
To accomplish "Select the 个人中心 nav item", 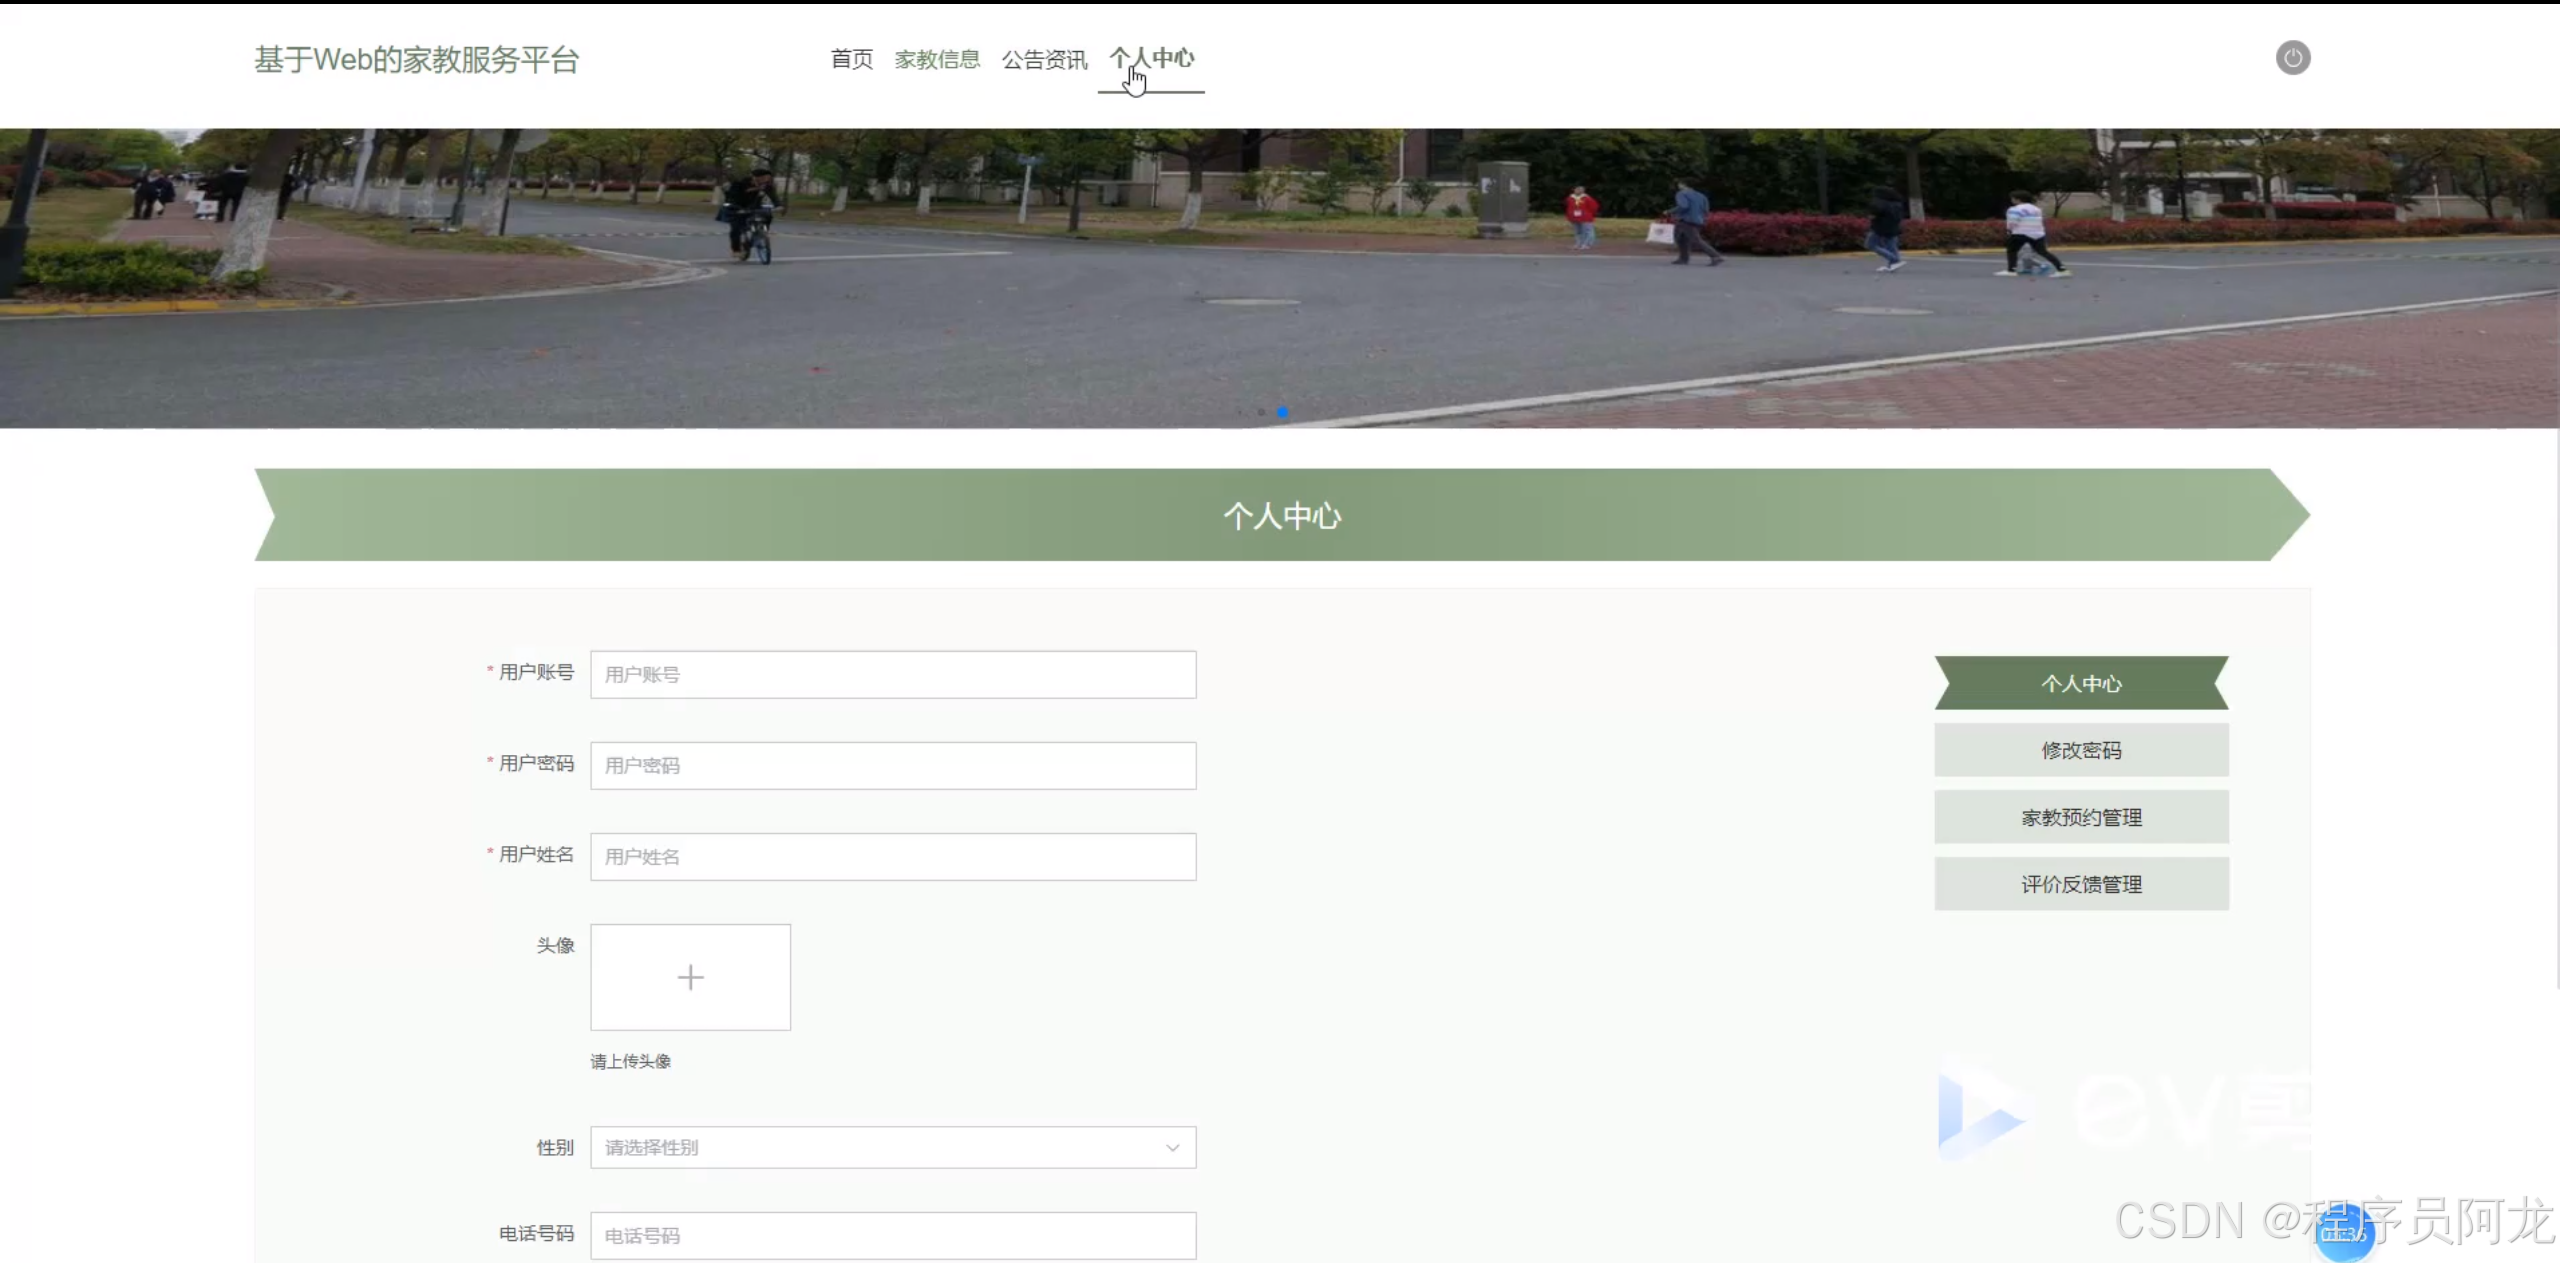I will (x=1152, y=59).
